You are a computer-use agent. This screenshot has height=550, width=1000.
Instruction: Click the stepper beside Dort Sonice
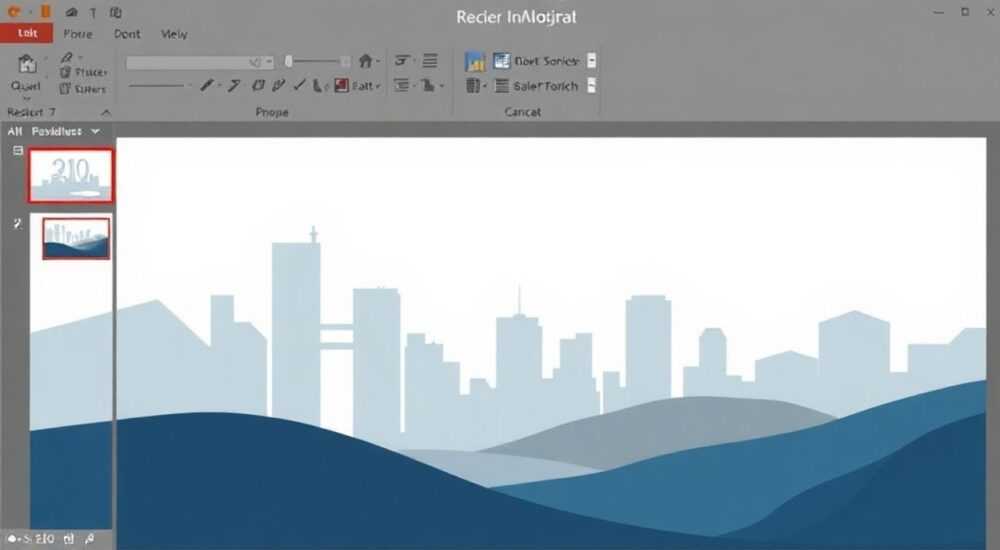click(591, 61)
